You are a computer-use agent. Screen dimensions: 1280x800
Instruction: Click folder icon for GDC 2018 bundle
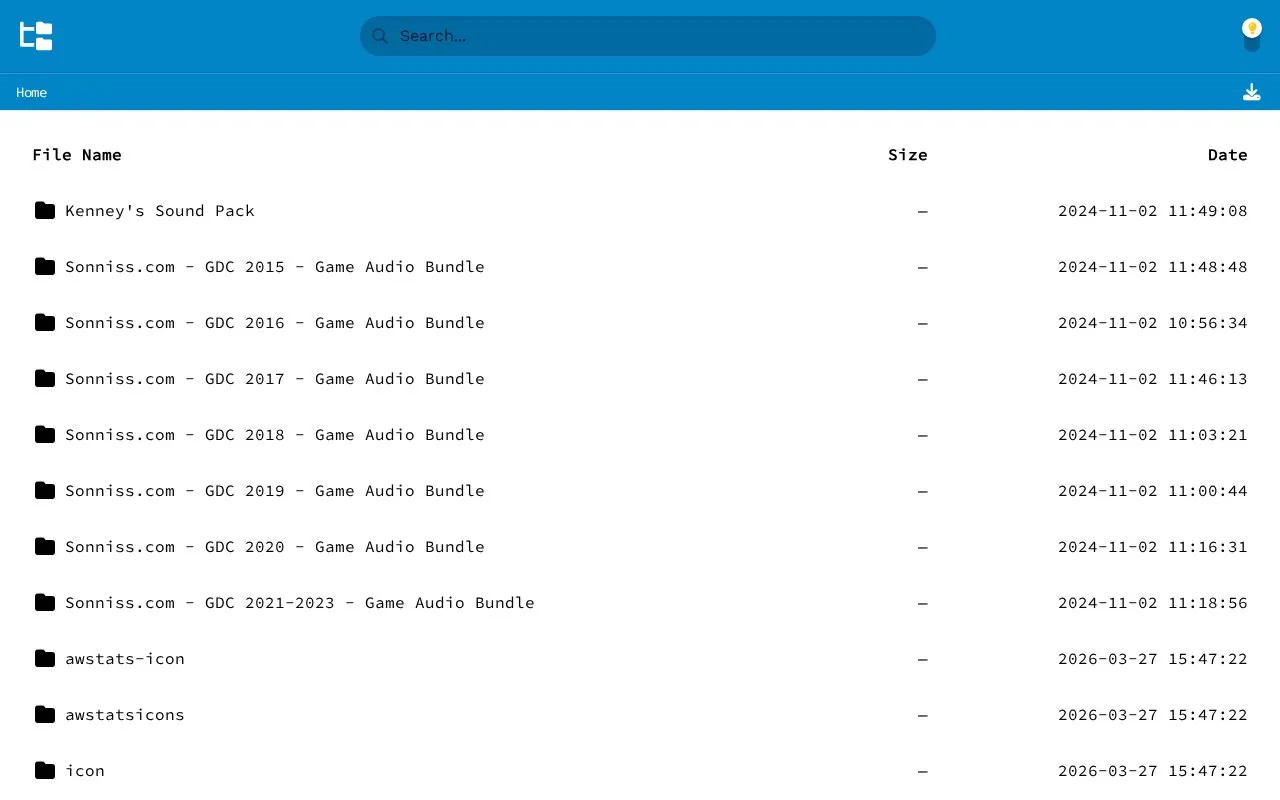(x=45, y=434)
